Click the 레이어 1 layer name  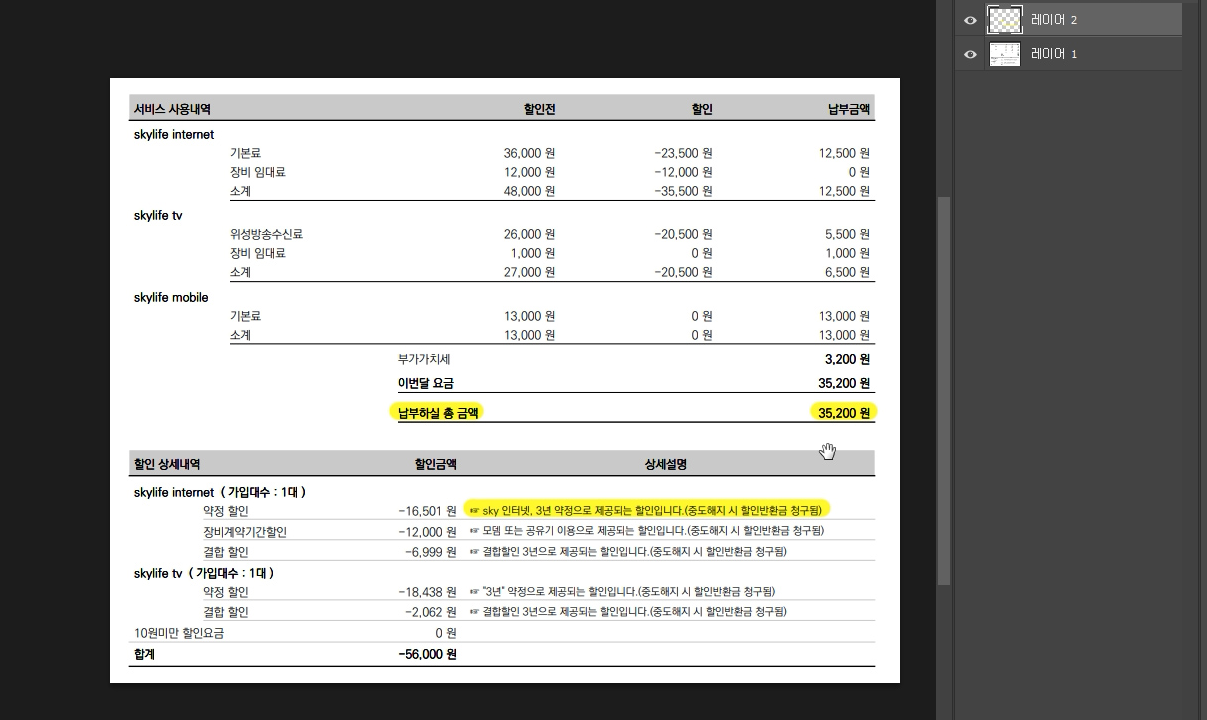(1054, 54)
